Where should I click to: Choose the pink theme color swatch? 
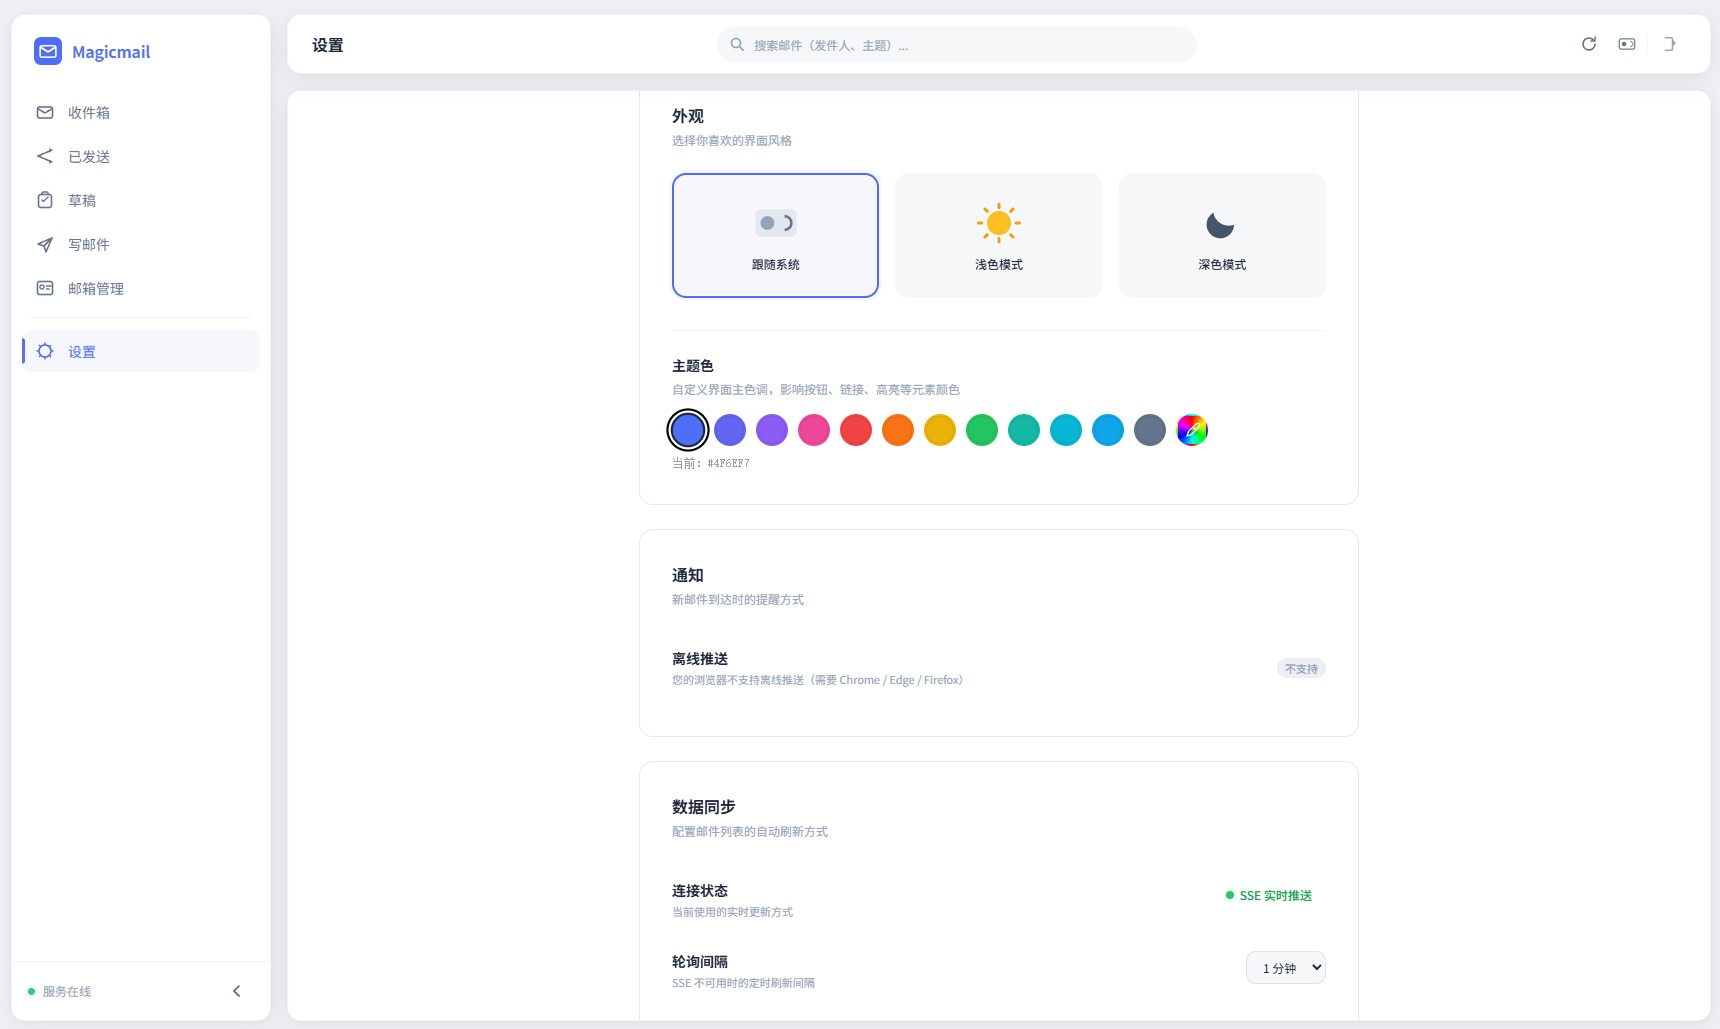coord(814,430)
